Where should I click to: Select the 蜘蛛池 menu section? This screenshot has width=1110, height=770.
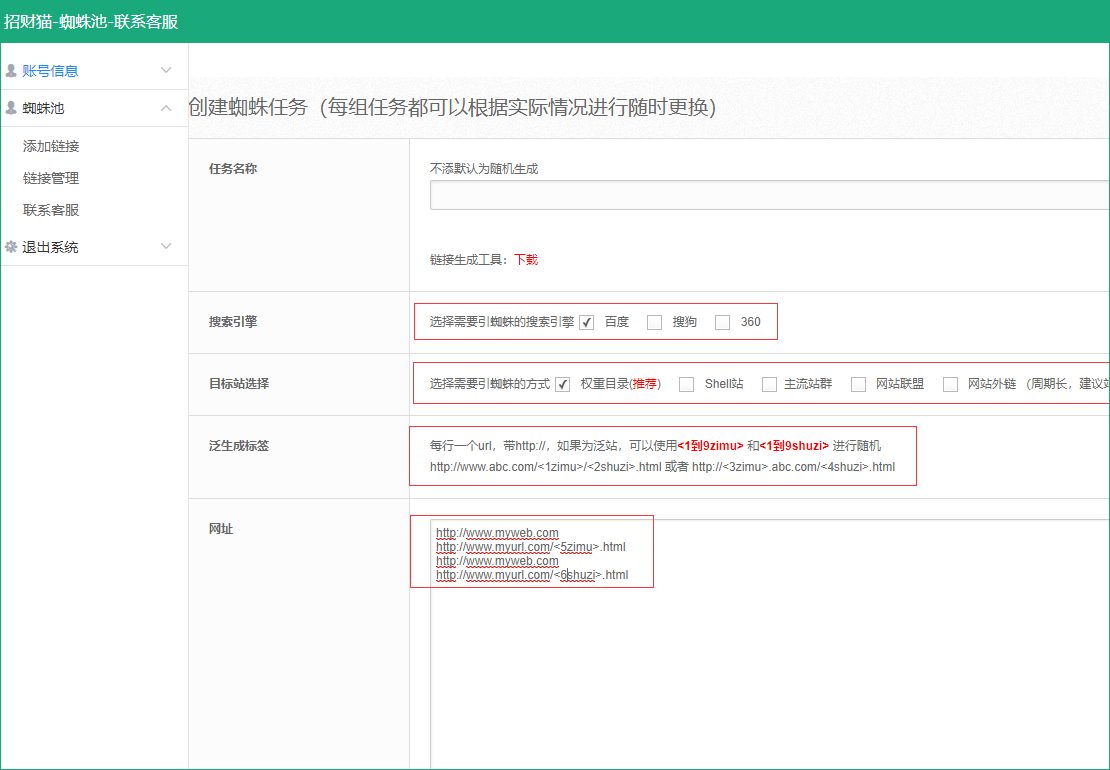point(94,108)
